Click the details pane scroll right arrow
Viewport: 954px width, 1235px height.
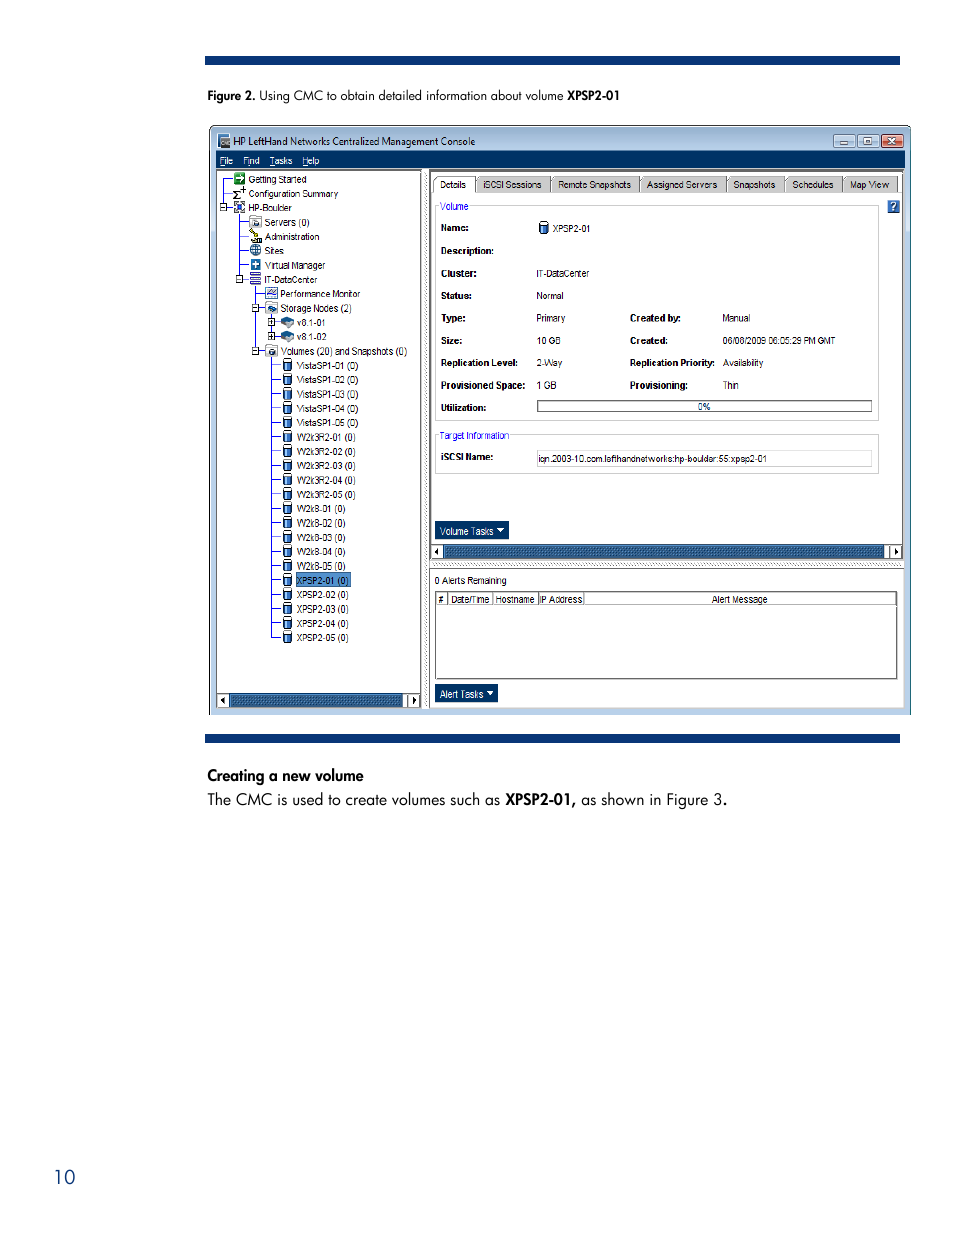(x=896, y=552)
